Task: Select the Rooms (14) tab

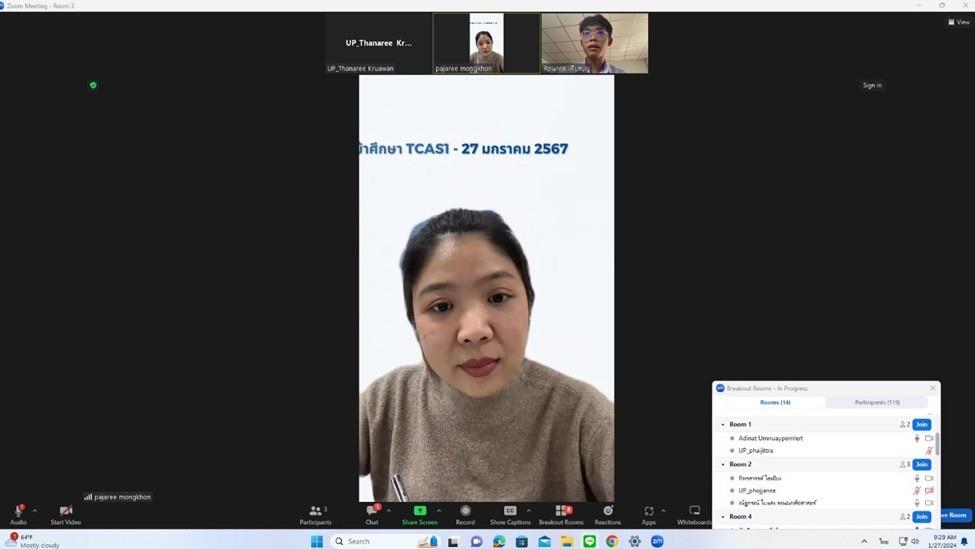Action: coord(775,403)
